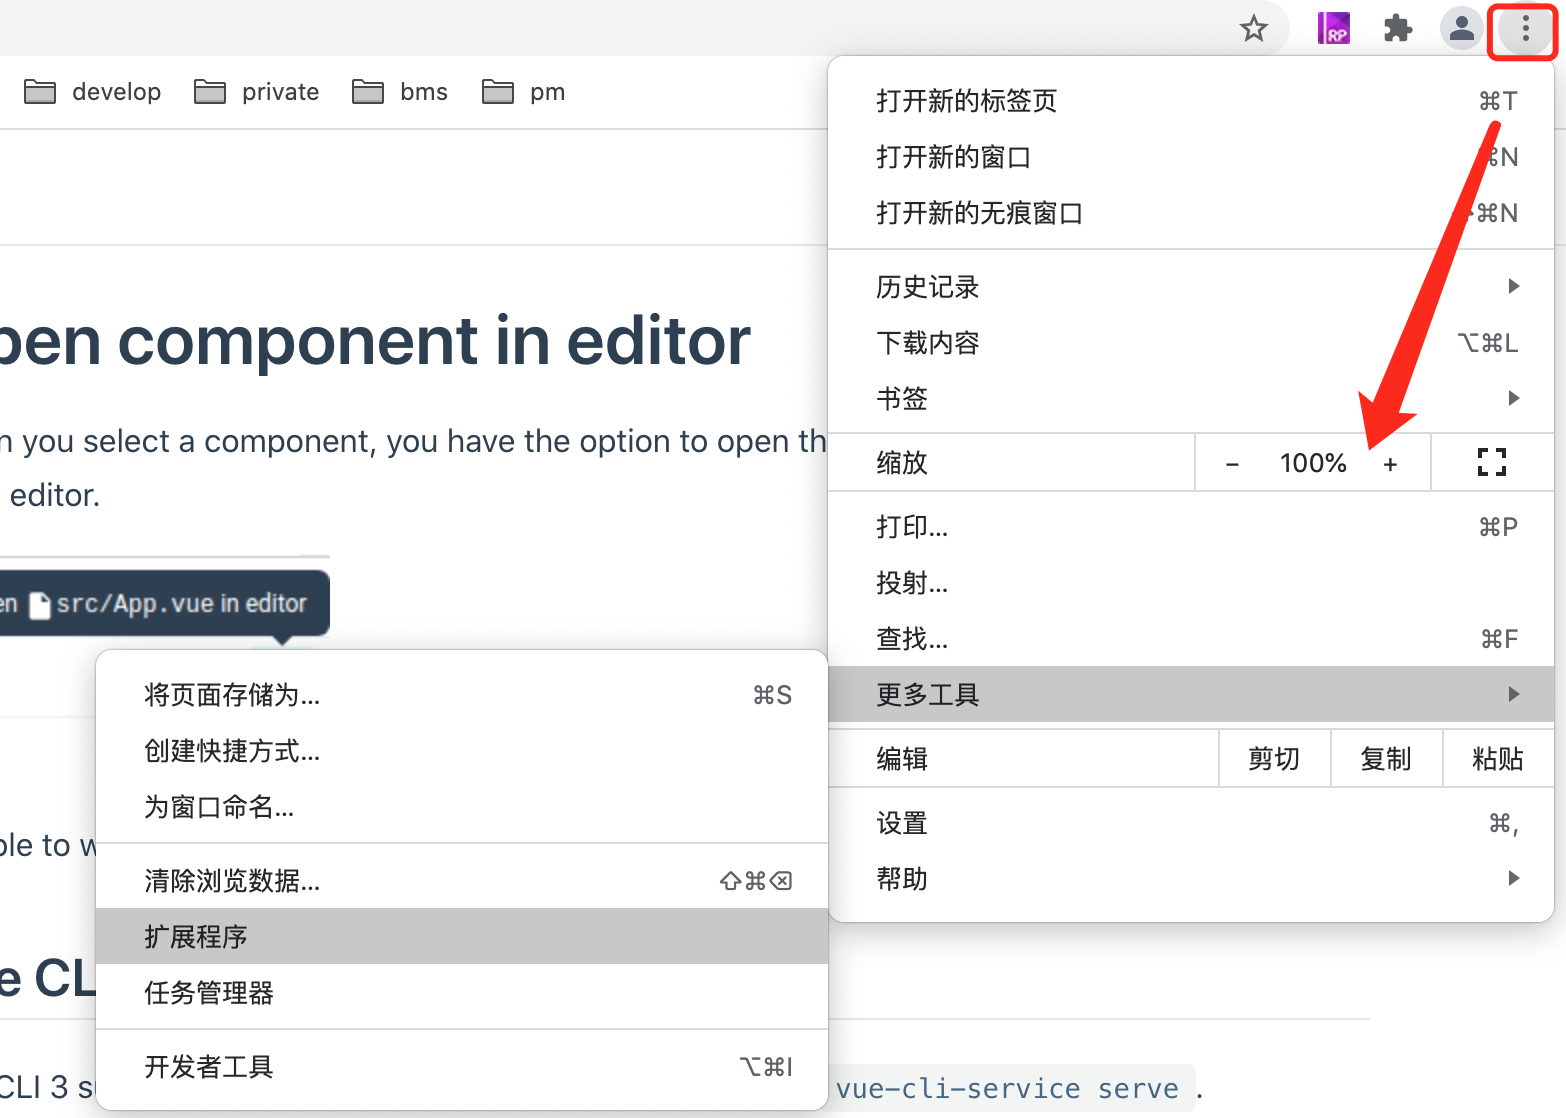
Task: Select 清除浏览数据... in submenu
Action: pos(462,881)
